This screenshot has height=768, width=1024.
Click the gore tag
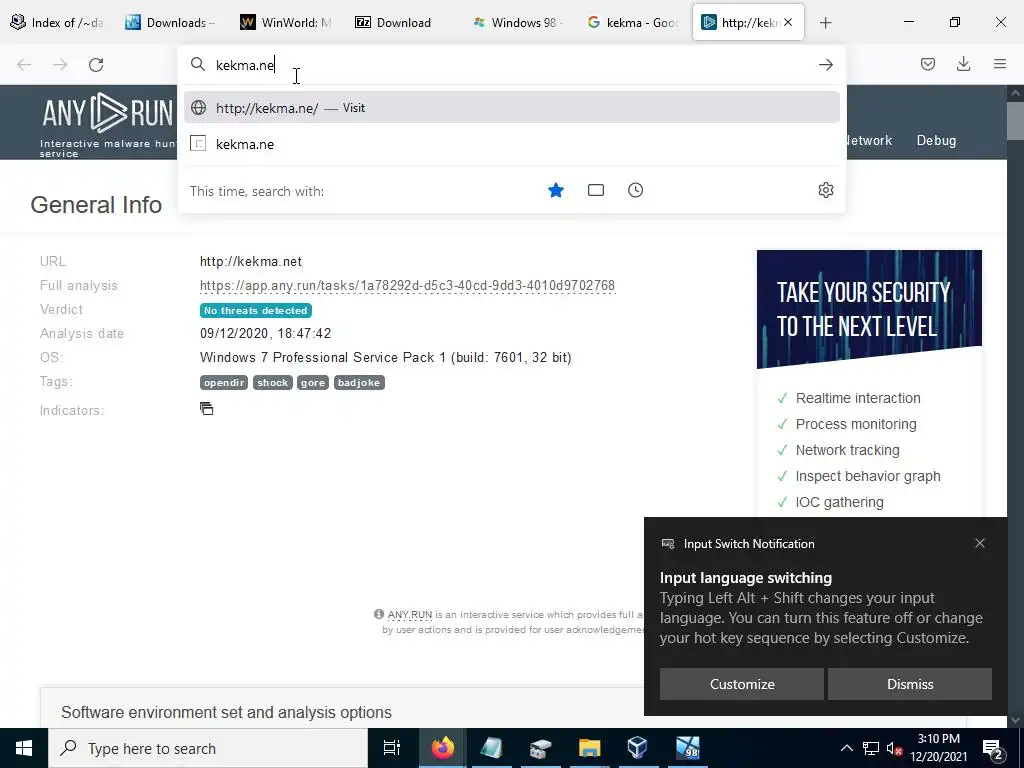(313, 383)
